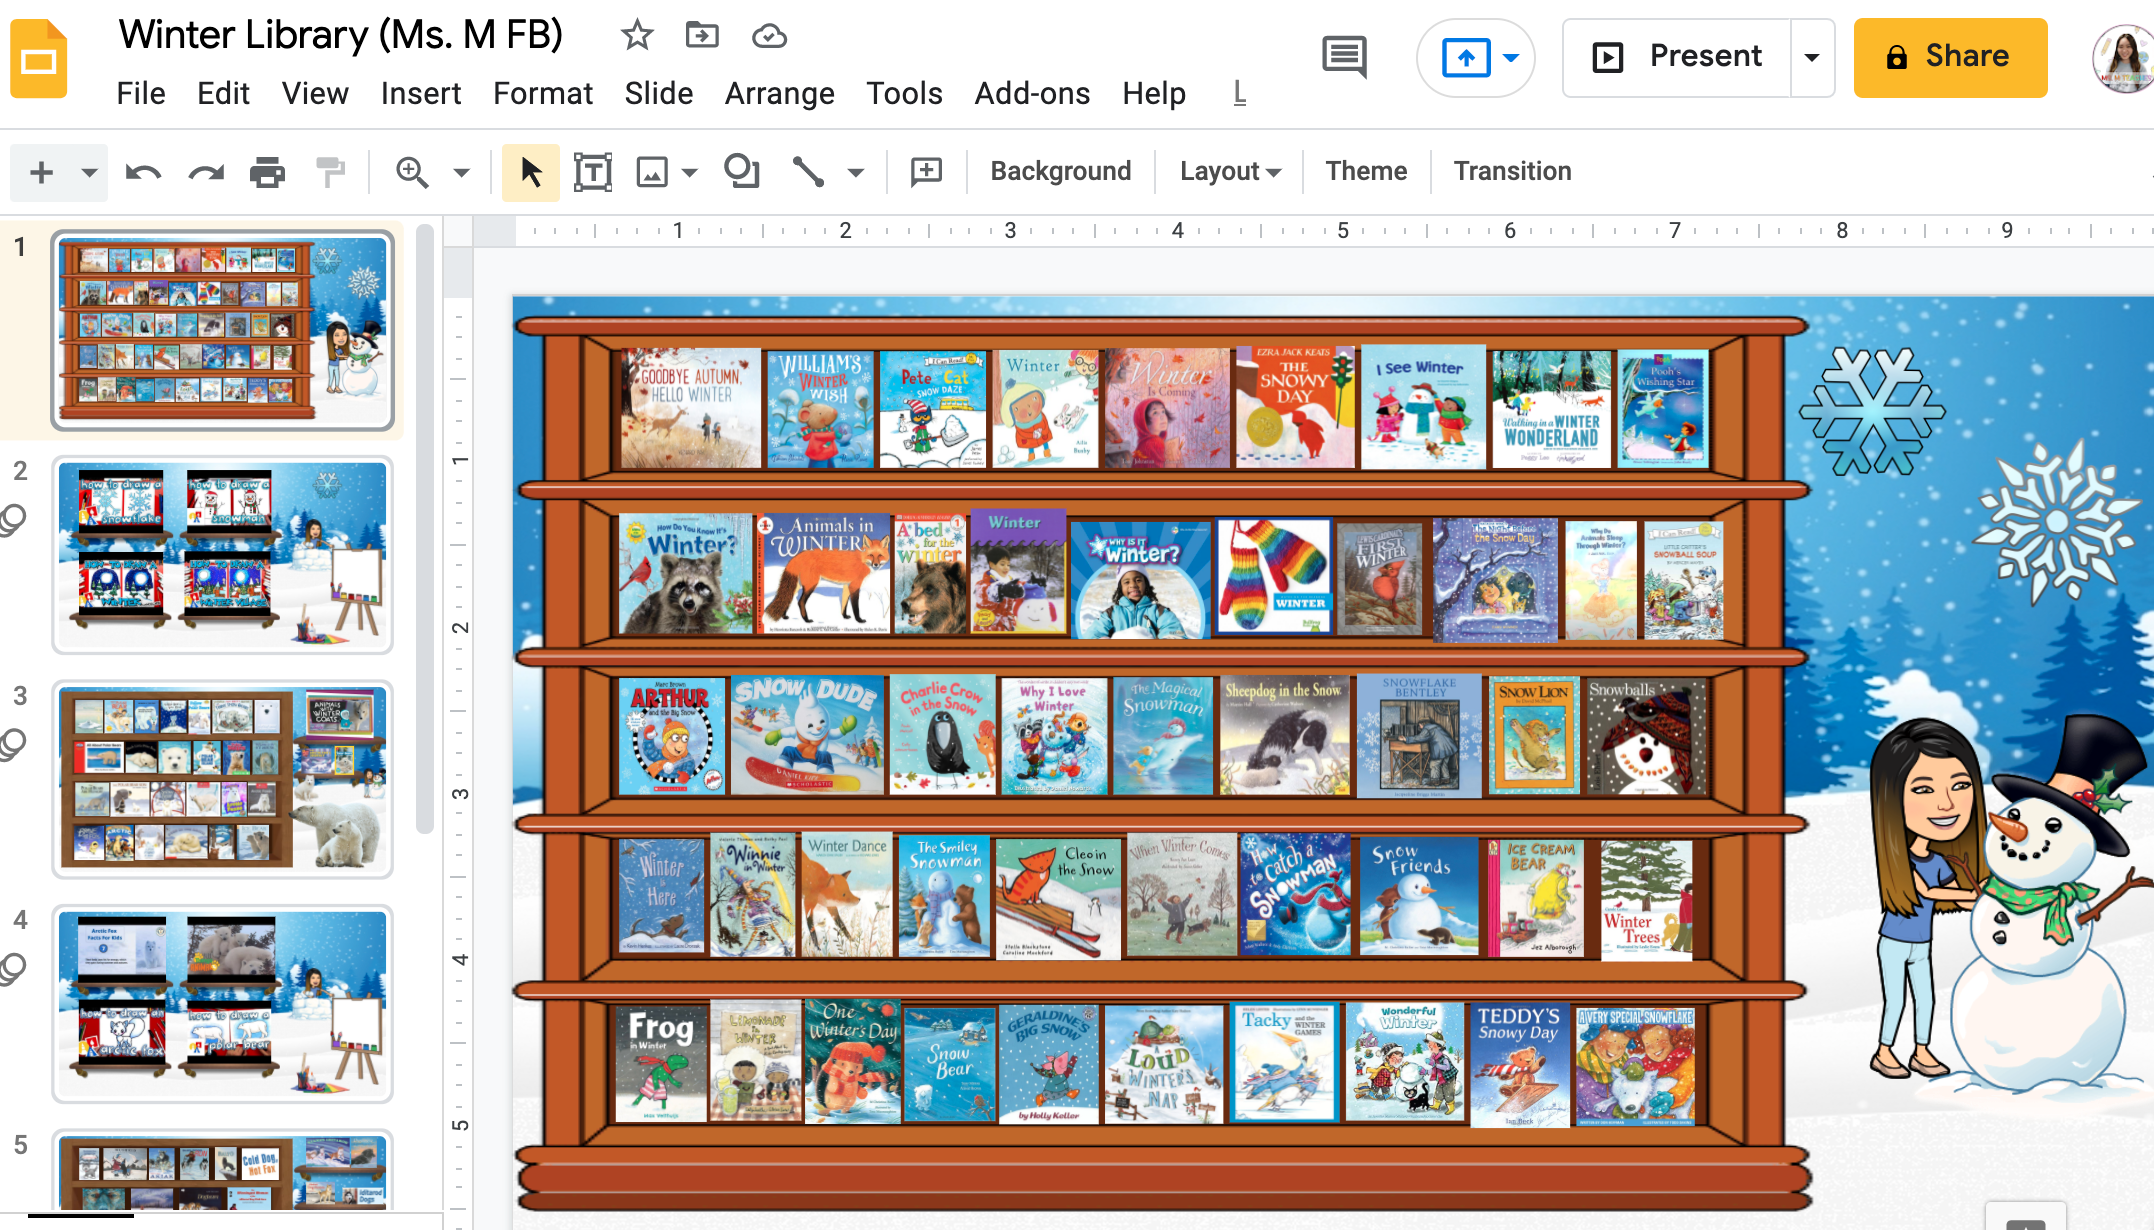Open slide 4 attached link icon
Viewport: 2154px width, 1230px height.
coord(14,968)
